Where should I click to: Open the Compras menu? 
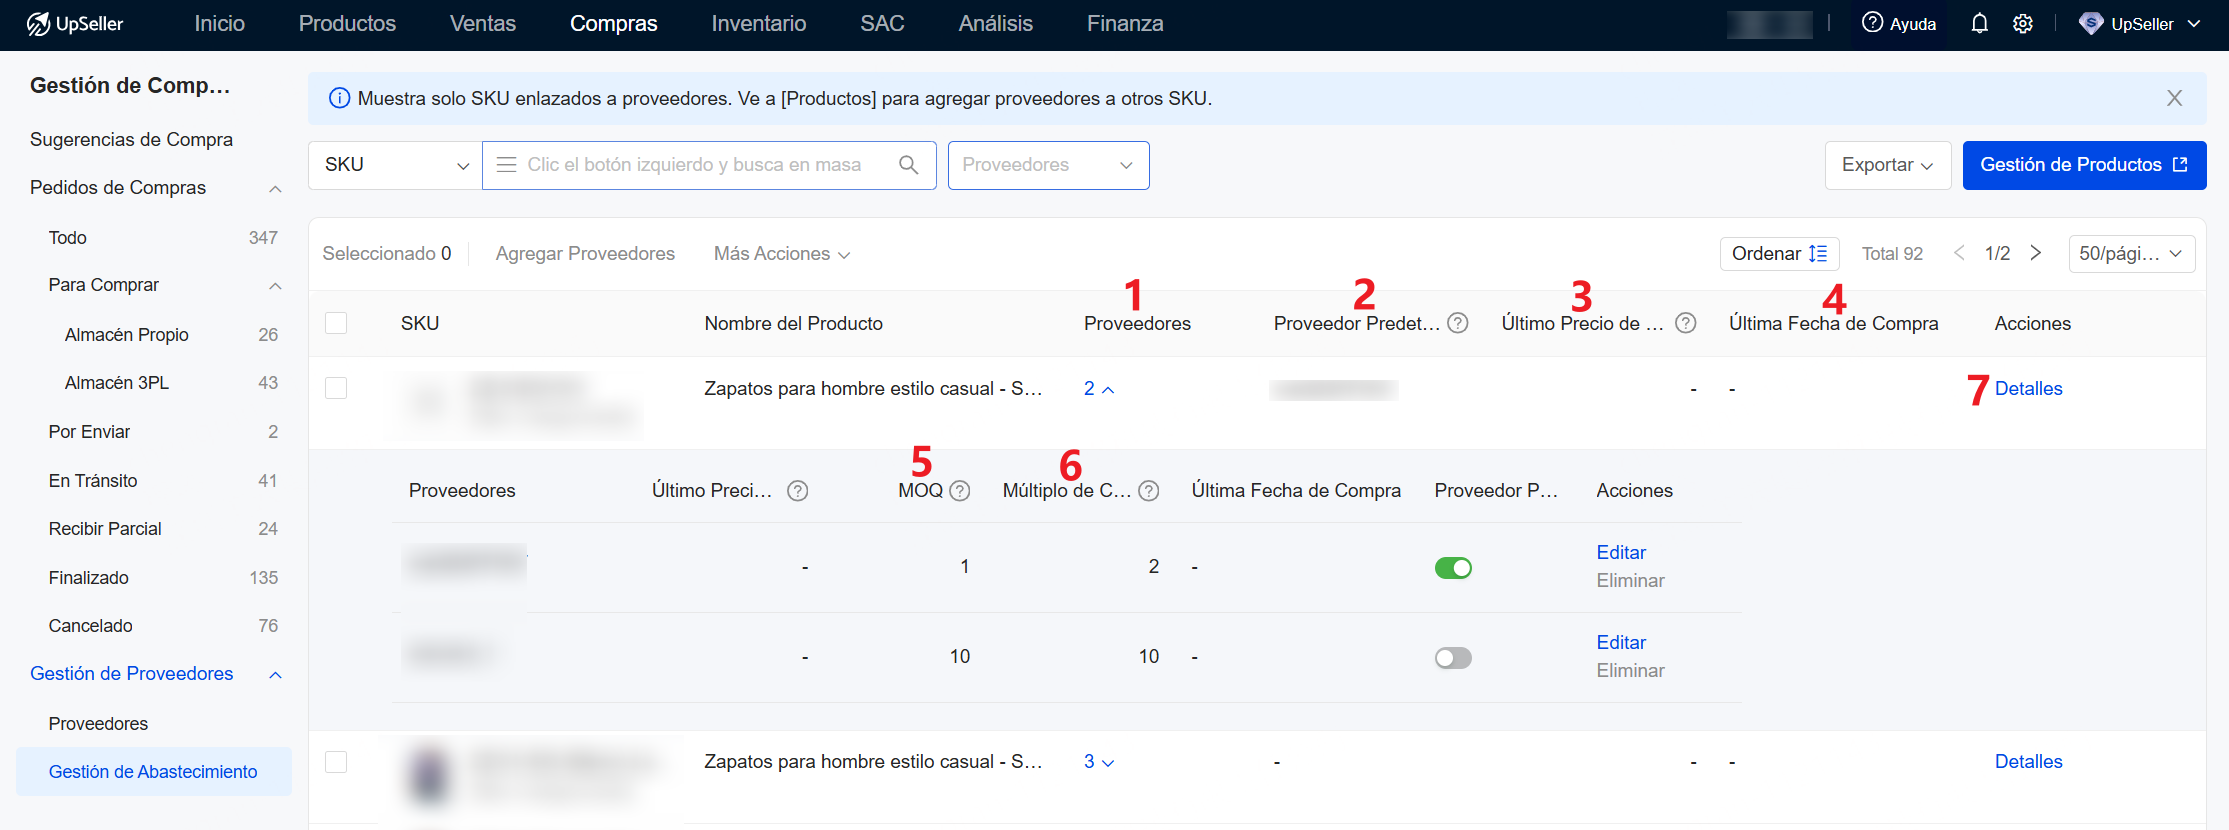coord(614,24)
